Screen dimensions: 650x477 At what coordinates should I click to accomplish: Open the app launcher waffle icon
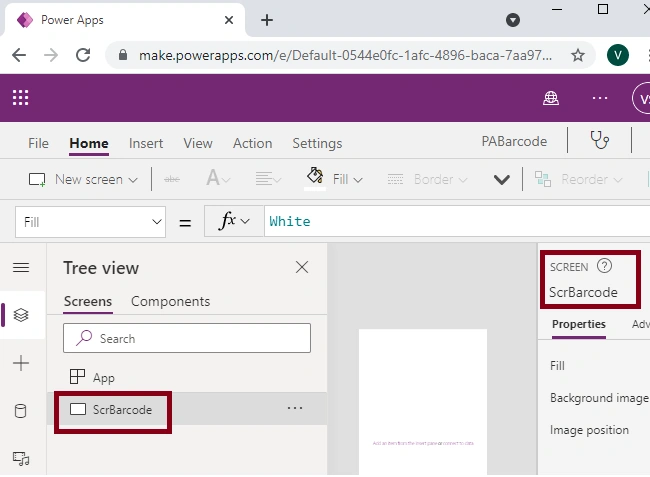pyautogui.click(x=20, y=98)
